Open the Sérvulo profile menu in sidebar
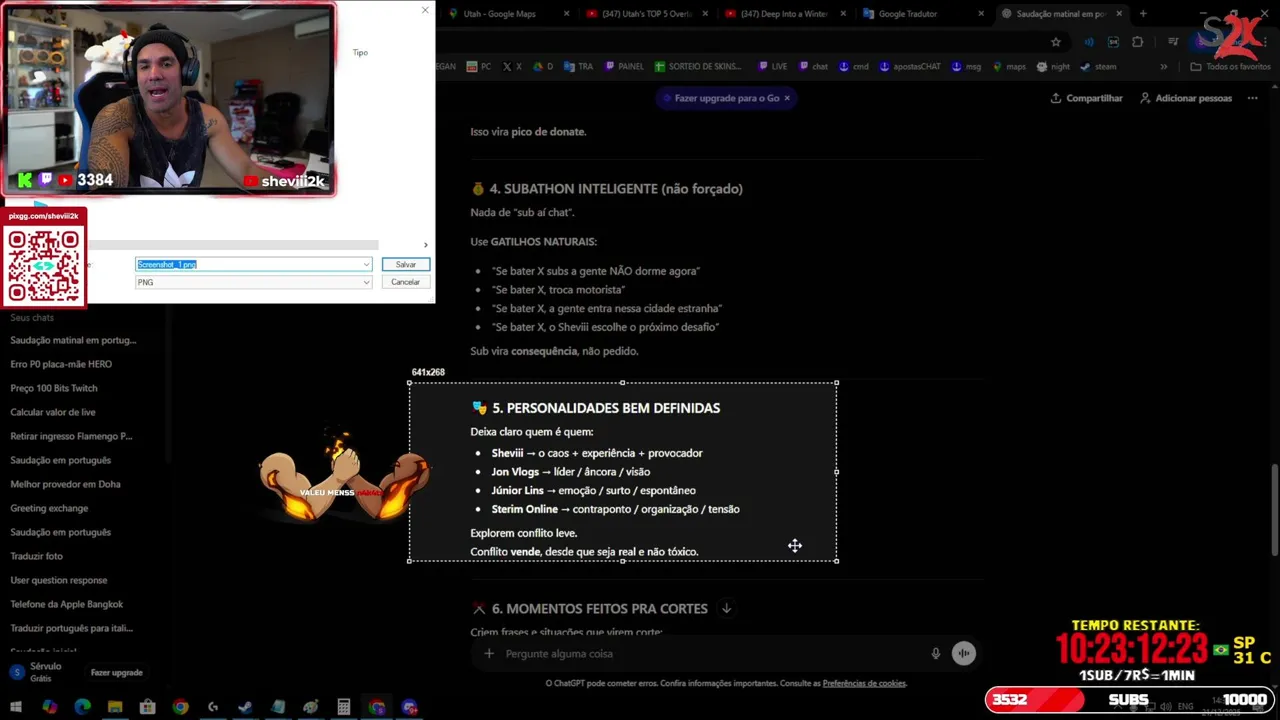Viewport: 1280px width, 720px height. coord(35,672)
